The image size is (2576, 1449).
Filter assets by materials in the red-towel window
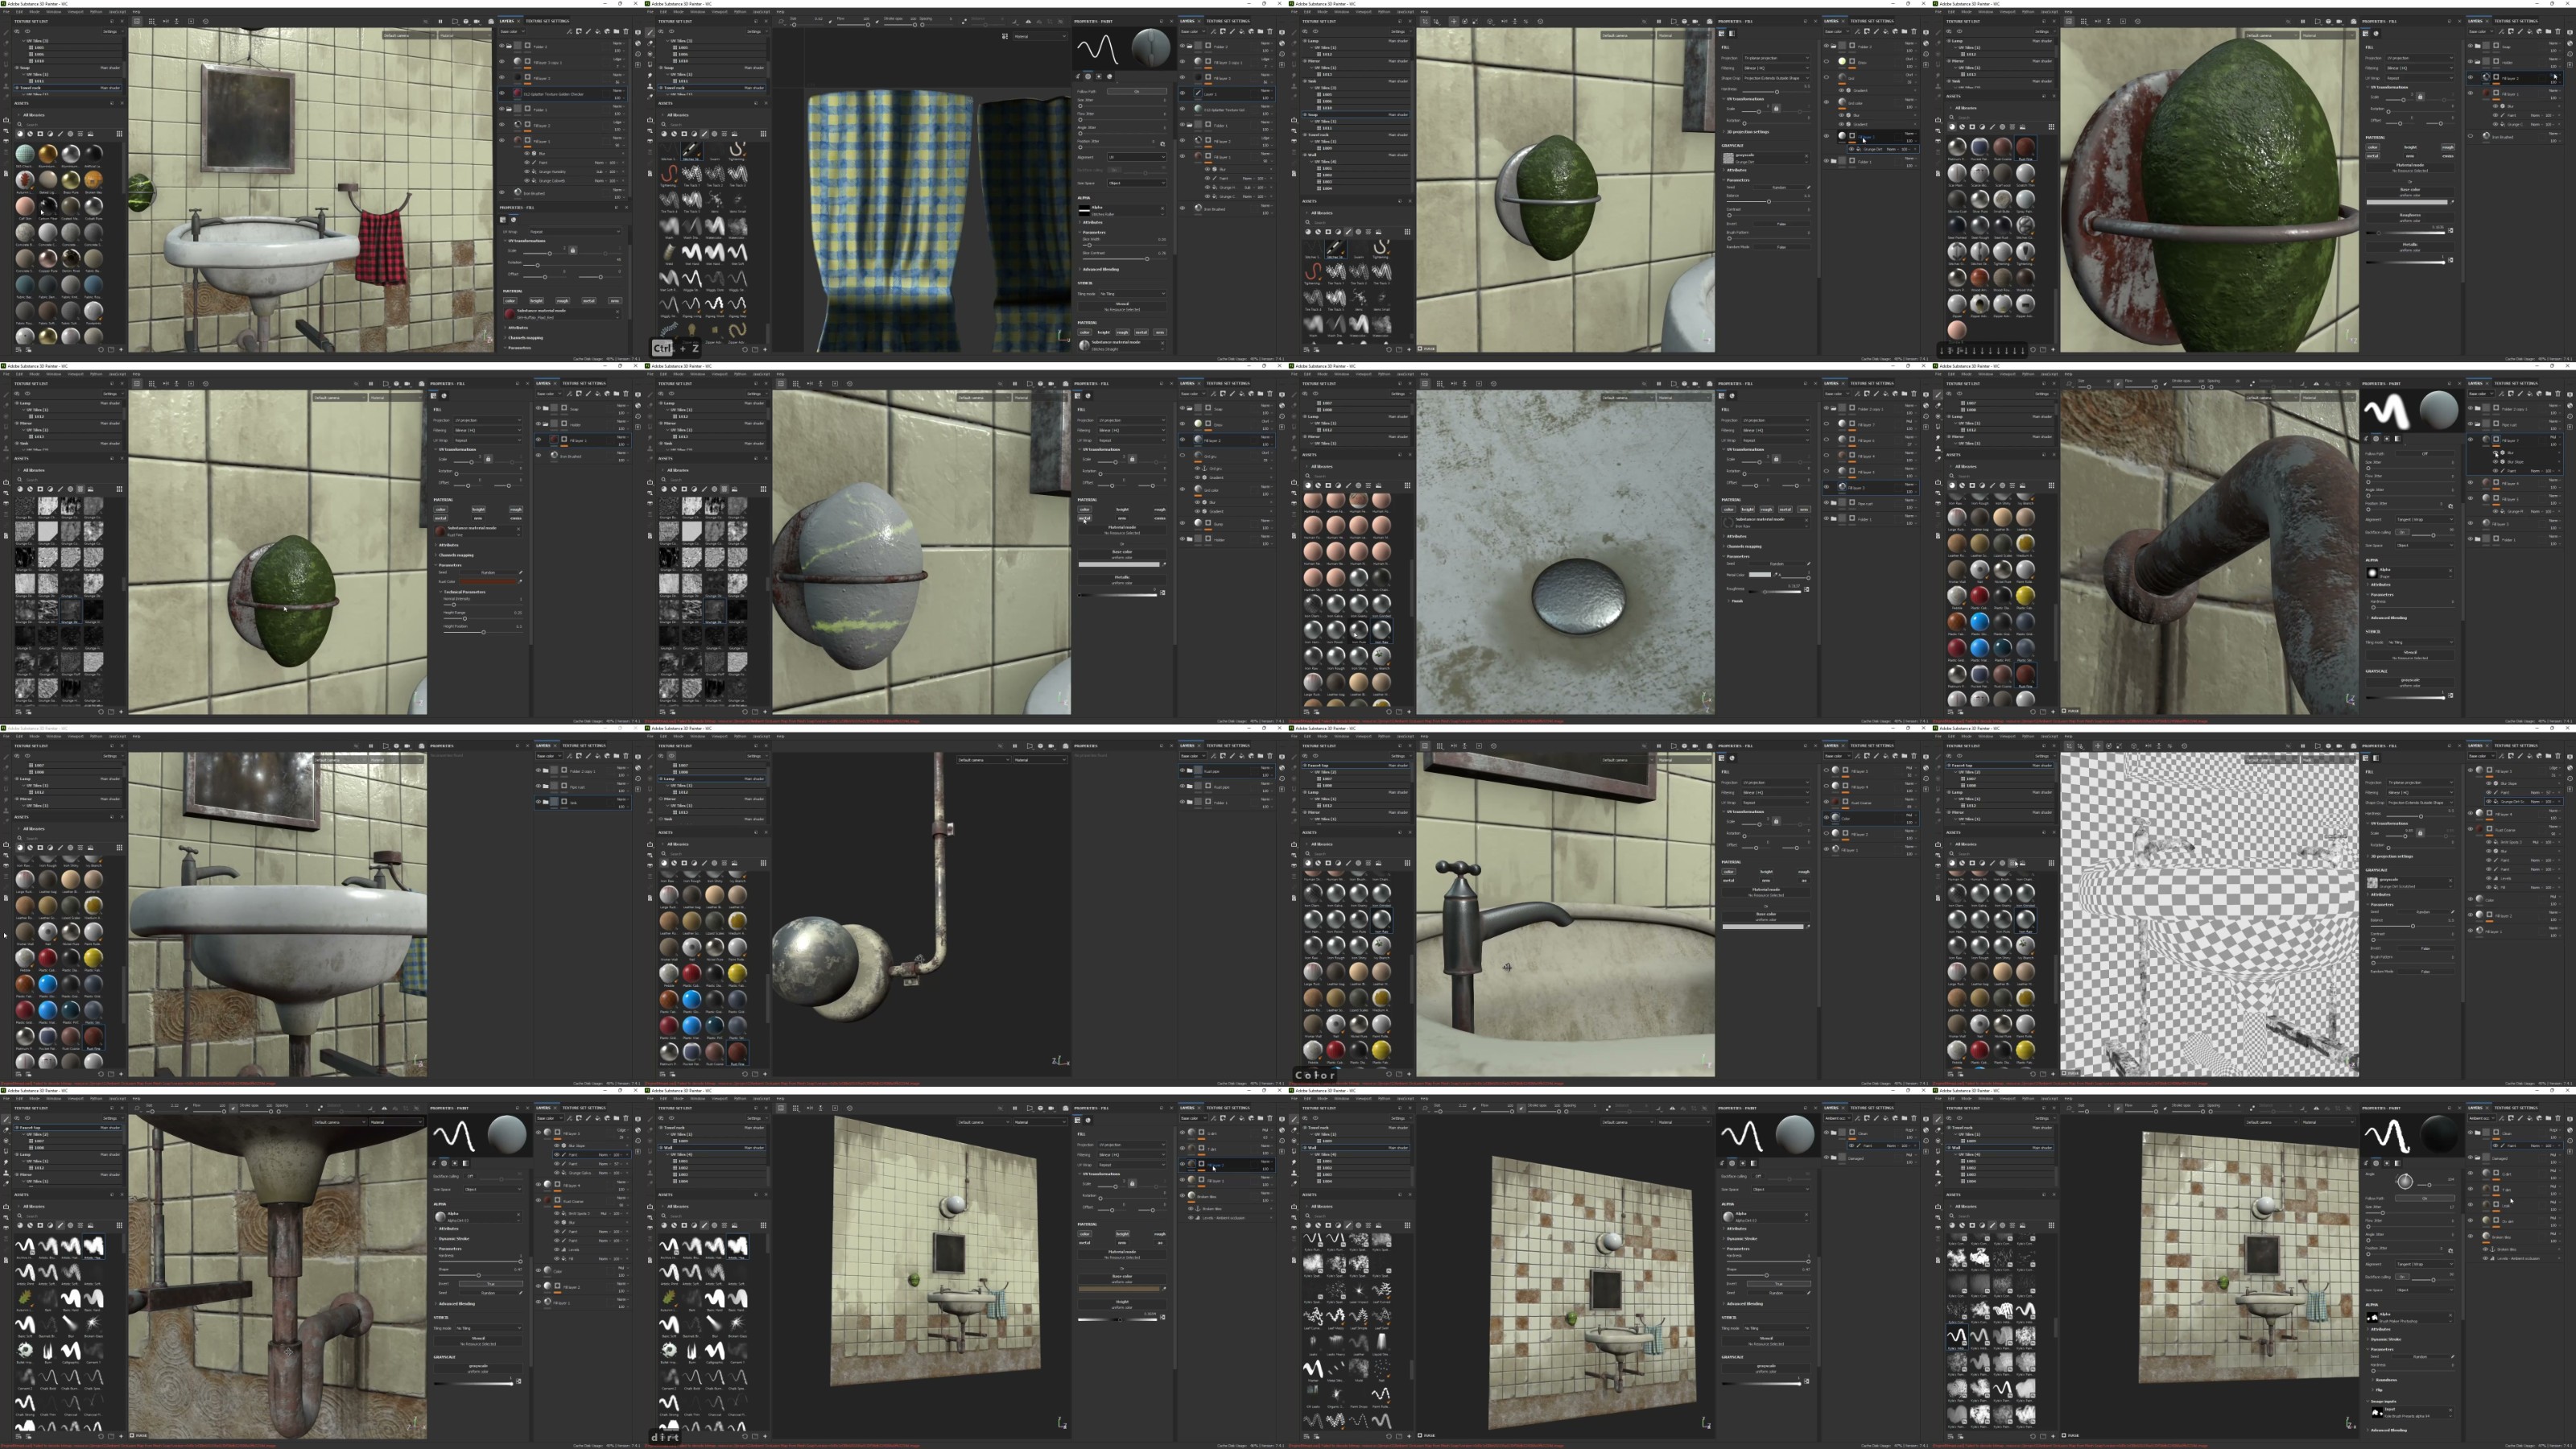pos(20,133)
